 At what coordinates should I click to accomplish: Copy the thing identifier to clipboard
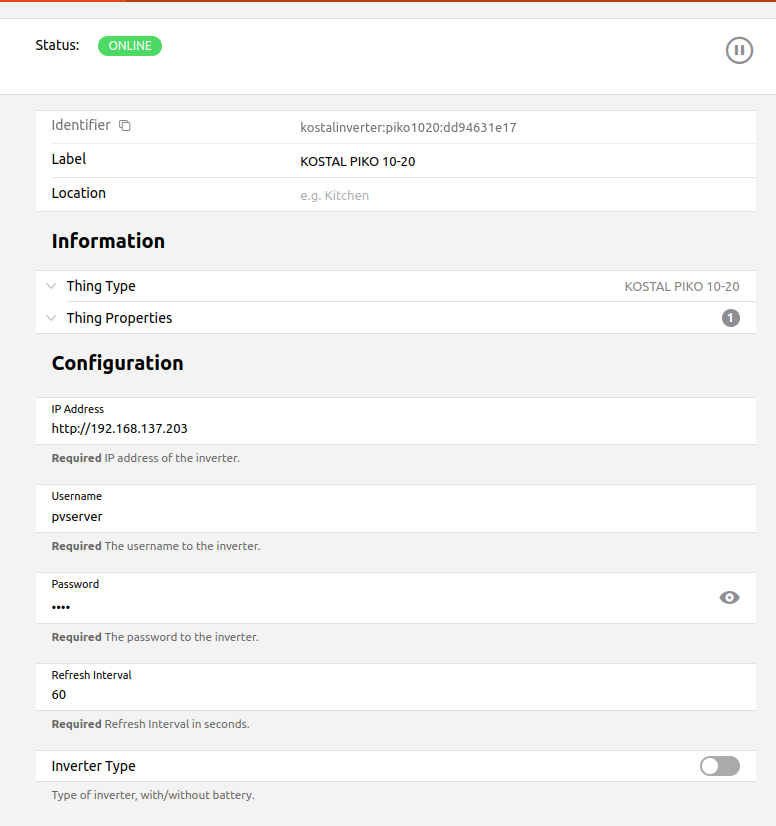coord(125,126)
